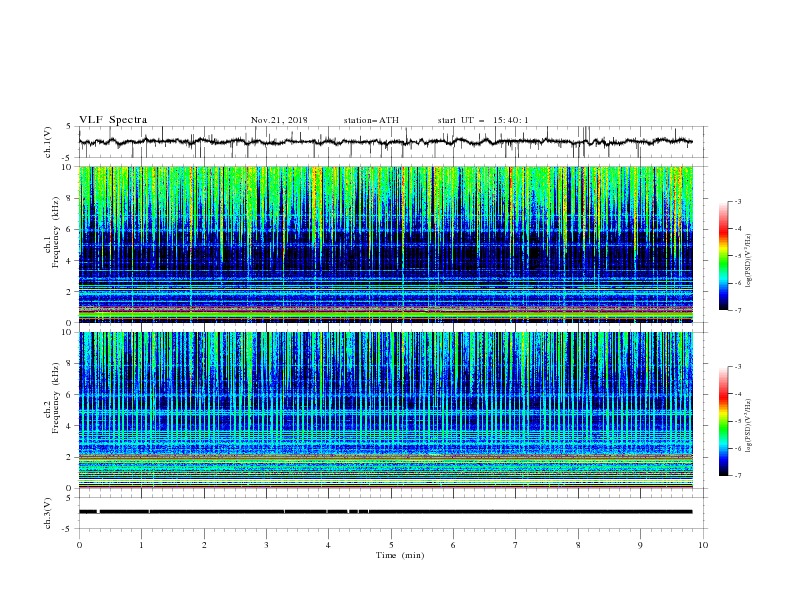
Task: Click the ch.1 spectrogram panel
Action: 386,244
